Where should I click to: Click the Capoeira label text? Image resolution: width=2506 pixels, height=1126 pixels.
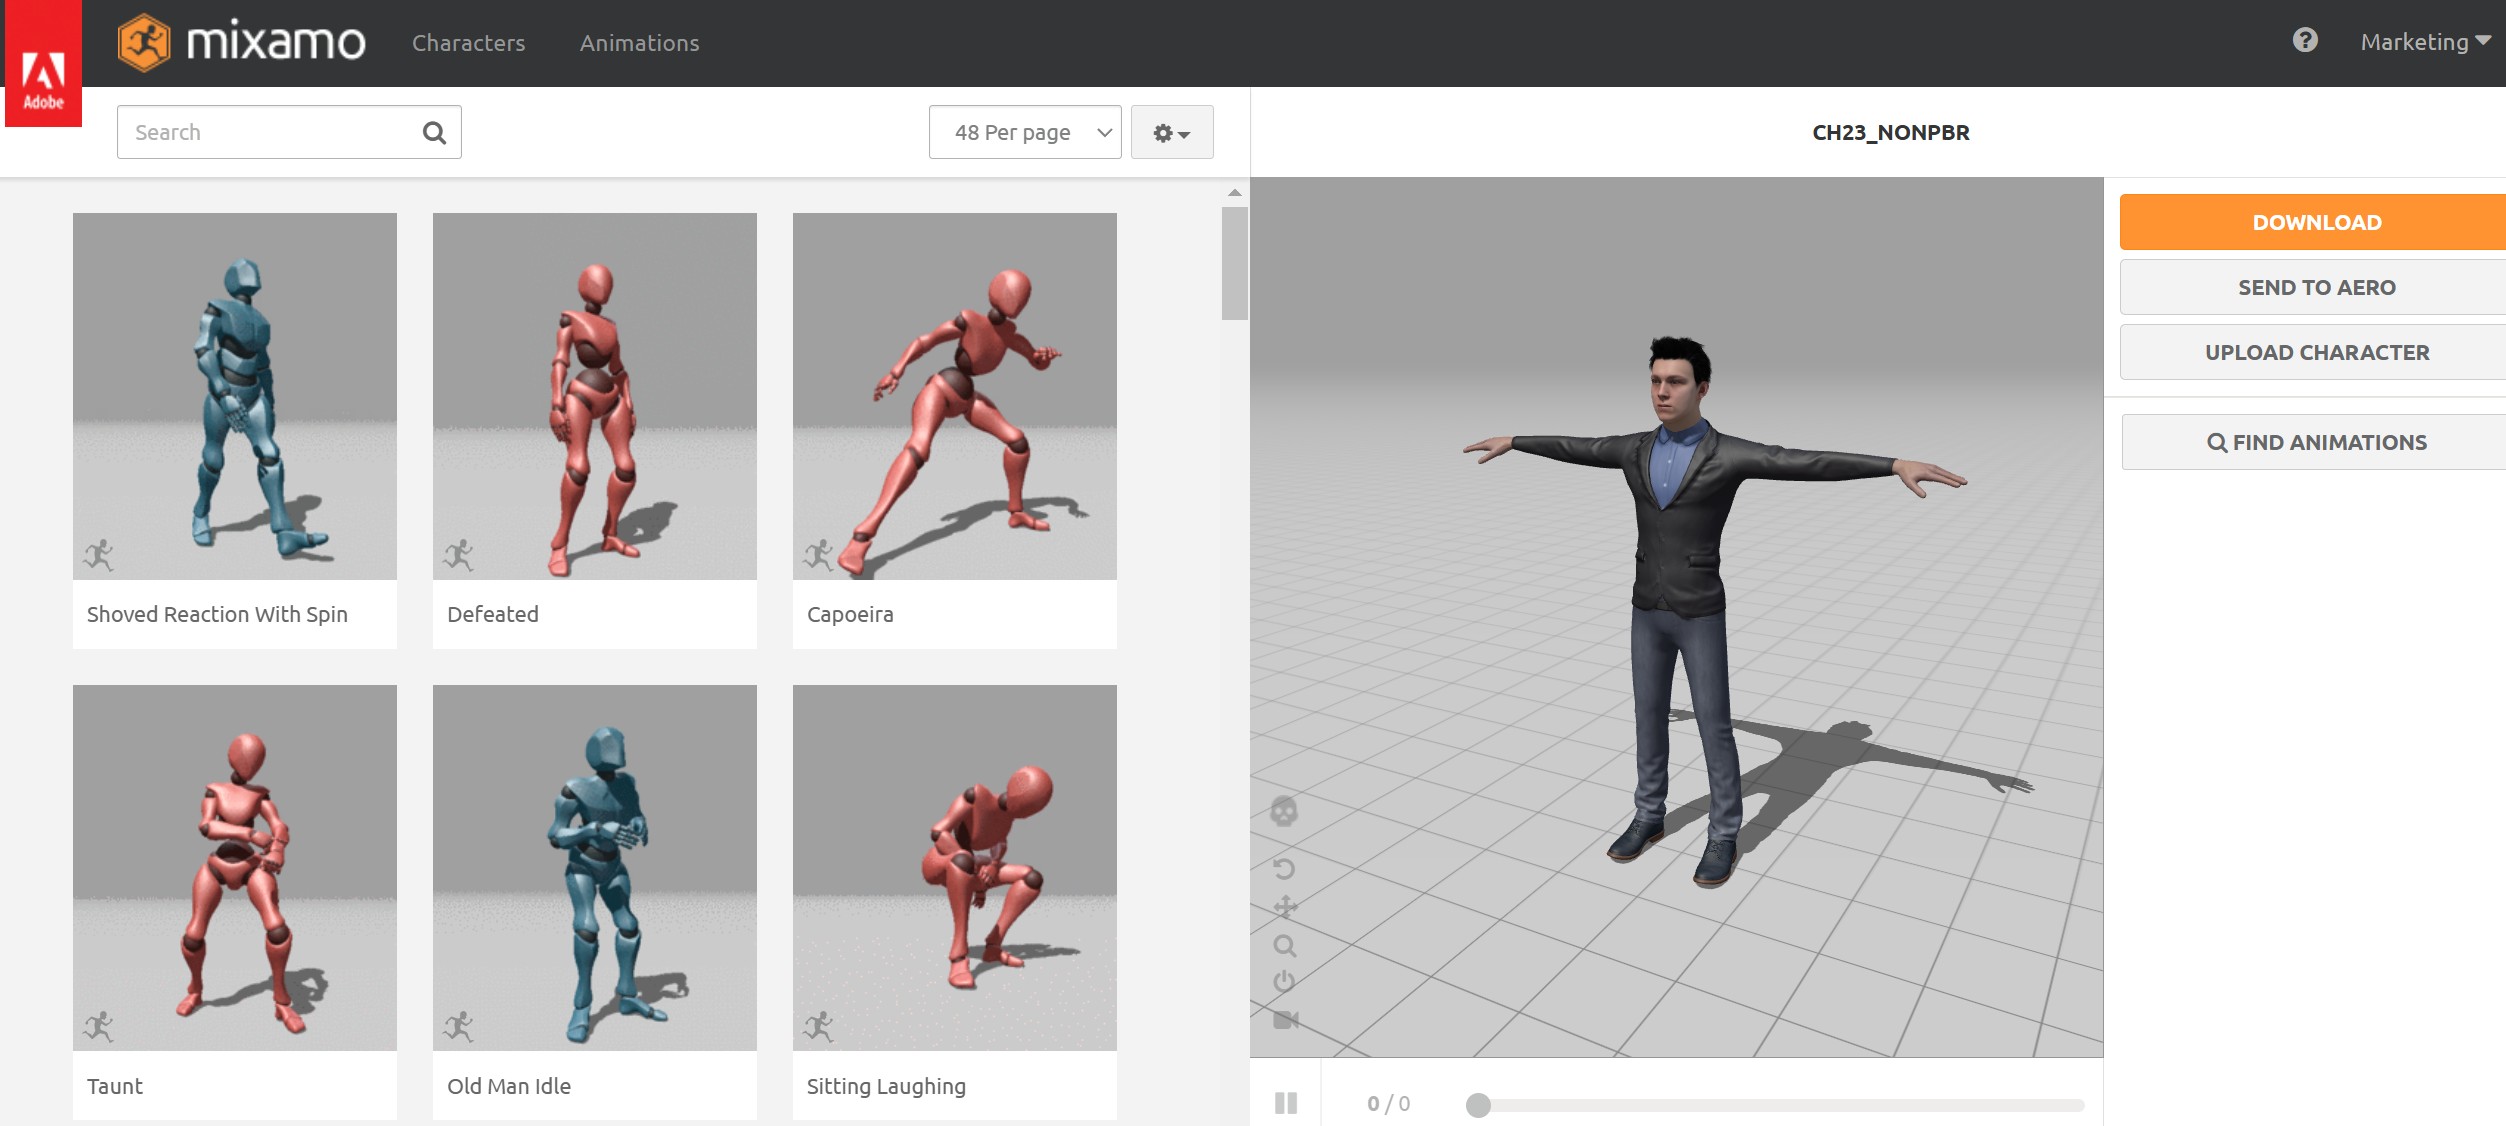[850, 614]
